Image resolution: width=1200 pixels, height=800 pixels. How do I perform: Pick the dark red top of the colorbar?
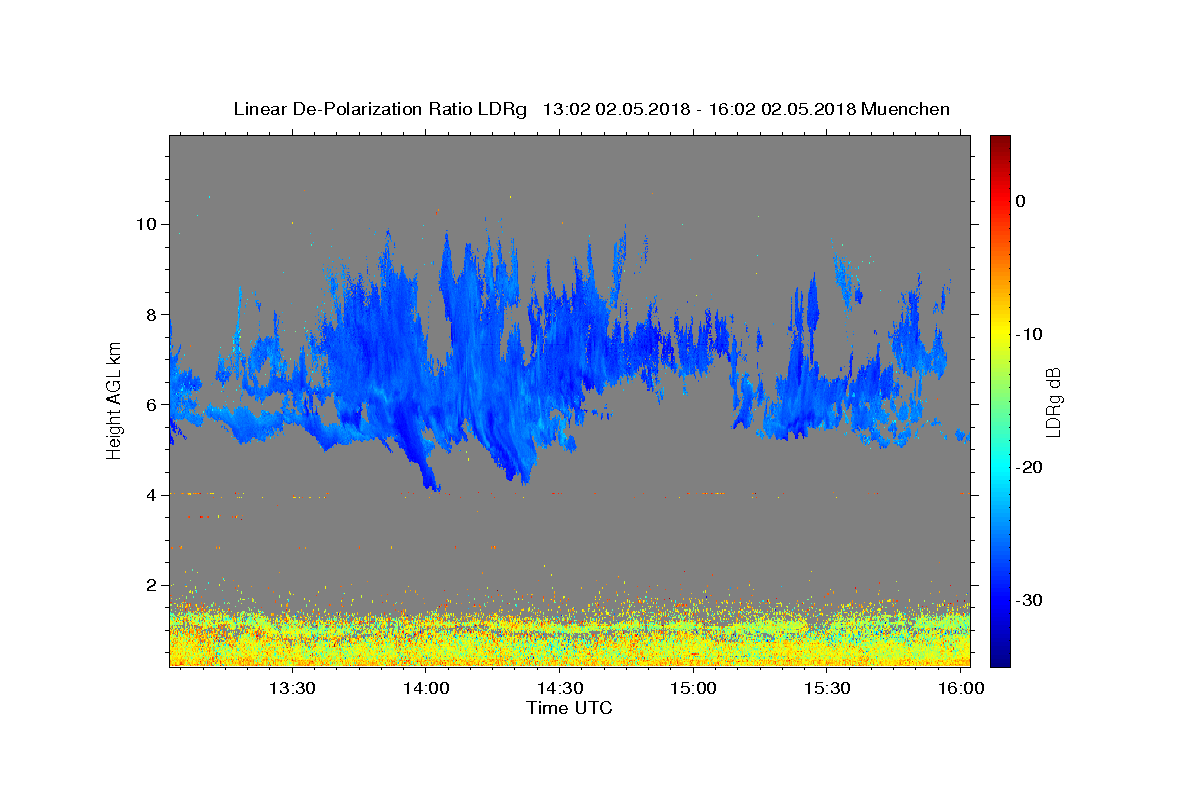(1000, 142)
